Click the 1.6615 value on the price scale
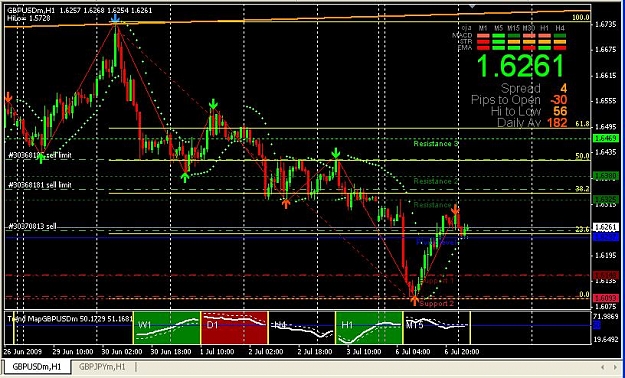 click(x=606, y=75)
